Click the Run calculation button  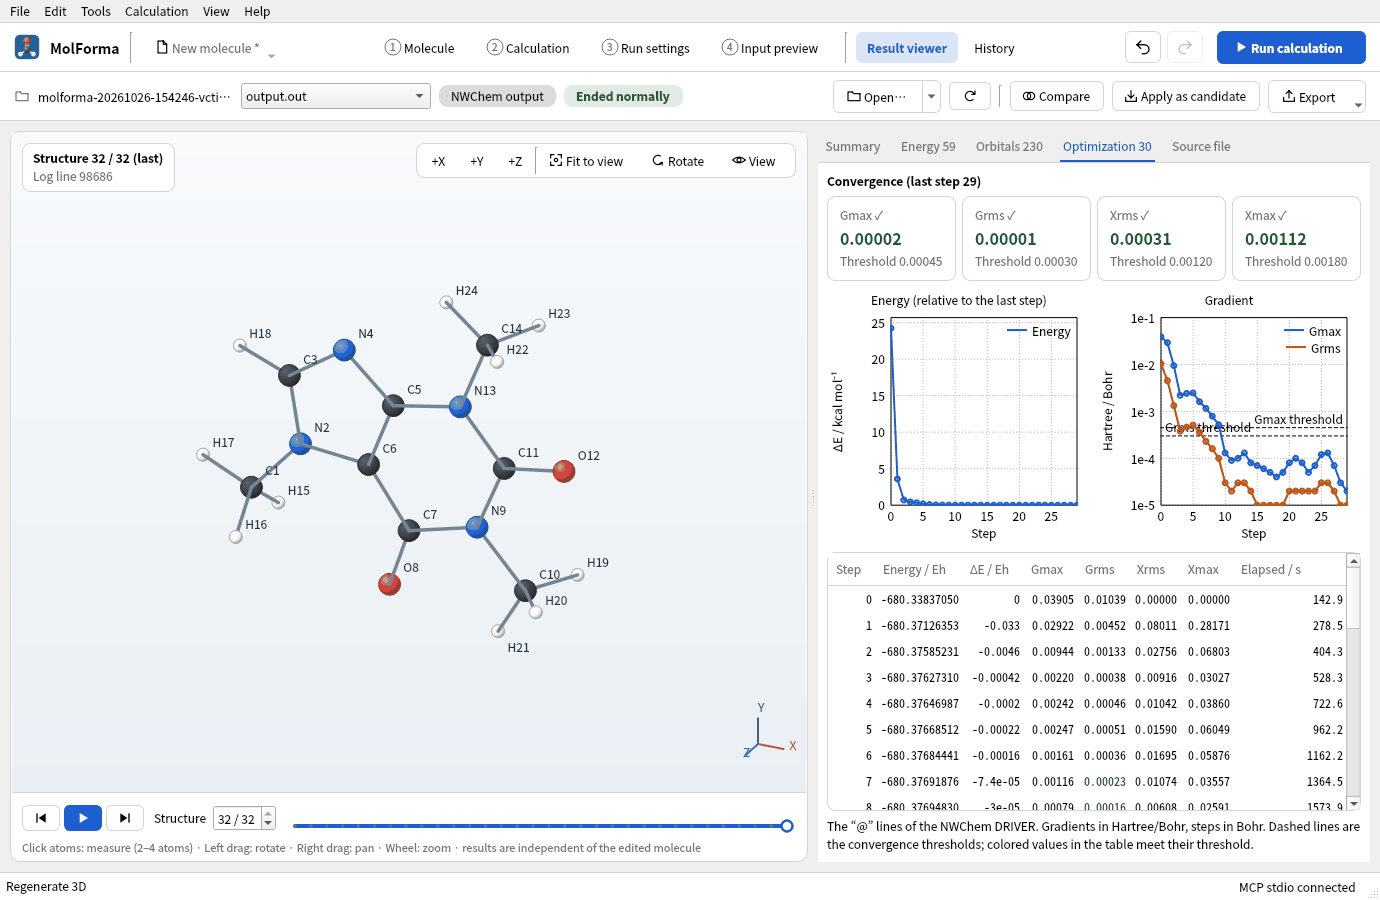[1291, 47]
